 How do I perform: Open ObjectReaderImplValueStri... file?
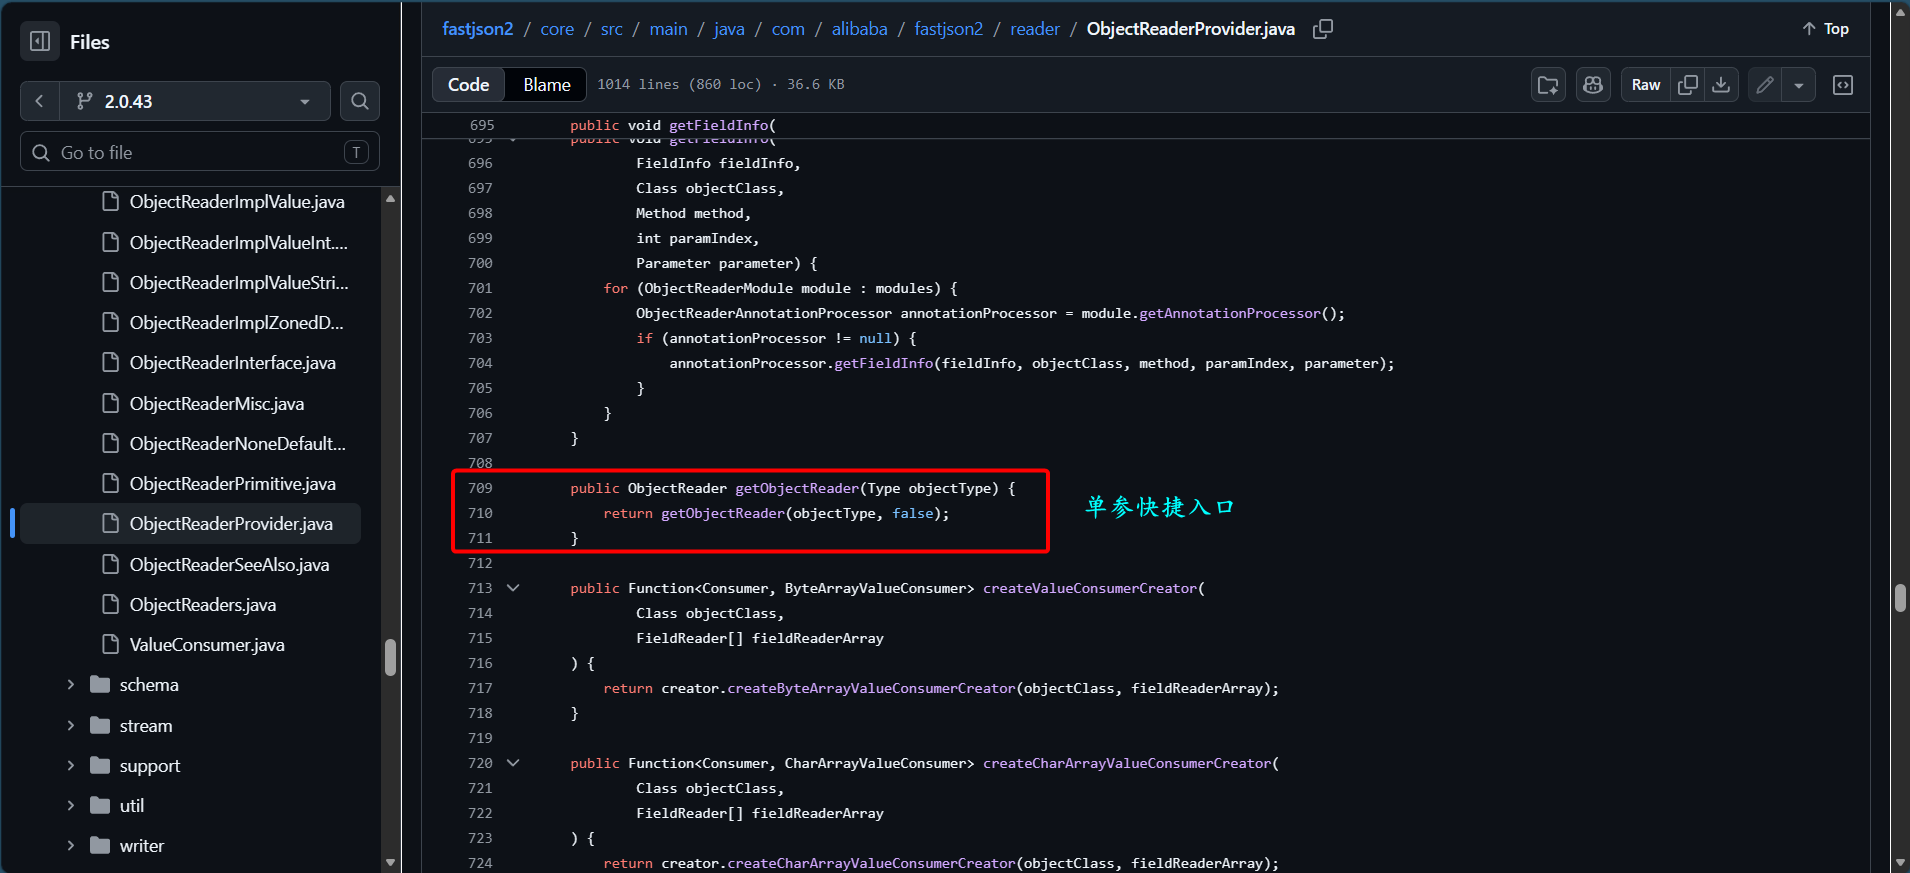239,282
